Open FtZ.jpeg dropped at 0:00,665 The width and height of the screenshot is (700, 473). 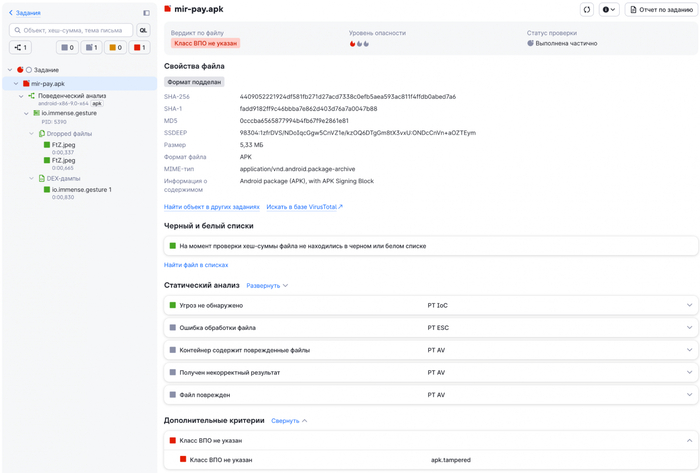(x=63, y=160)
